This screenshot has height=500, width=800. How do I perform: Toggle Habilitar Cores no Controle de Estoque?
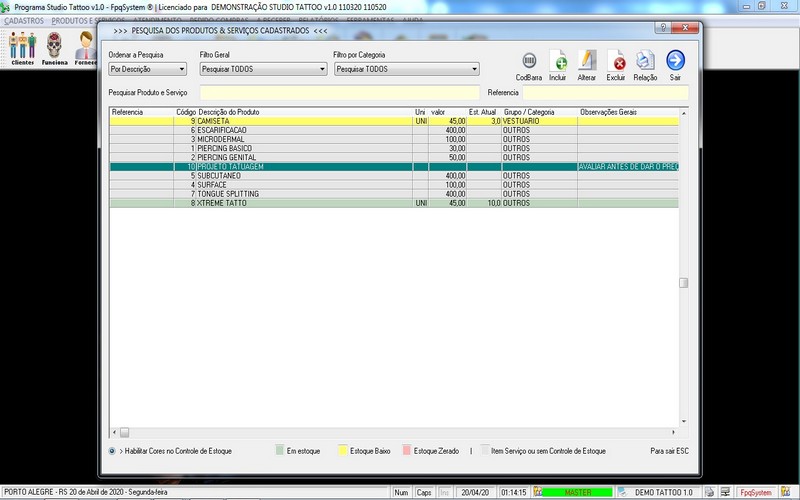pyautogui.click(x=112, y=451)
